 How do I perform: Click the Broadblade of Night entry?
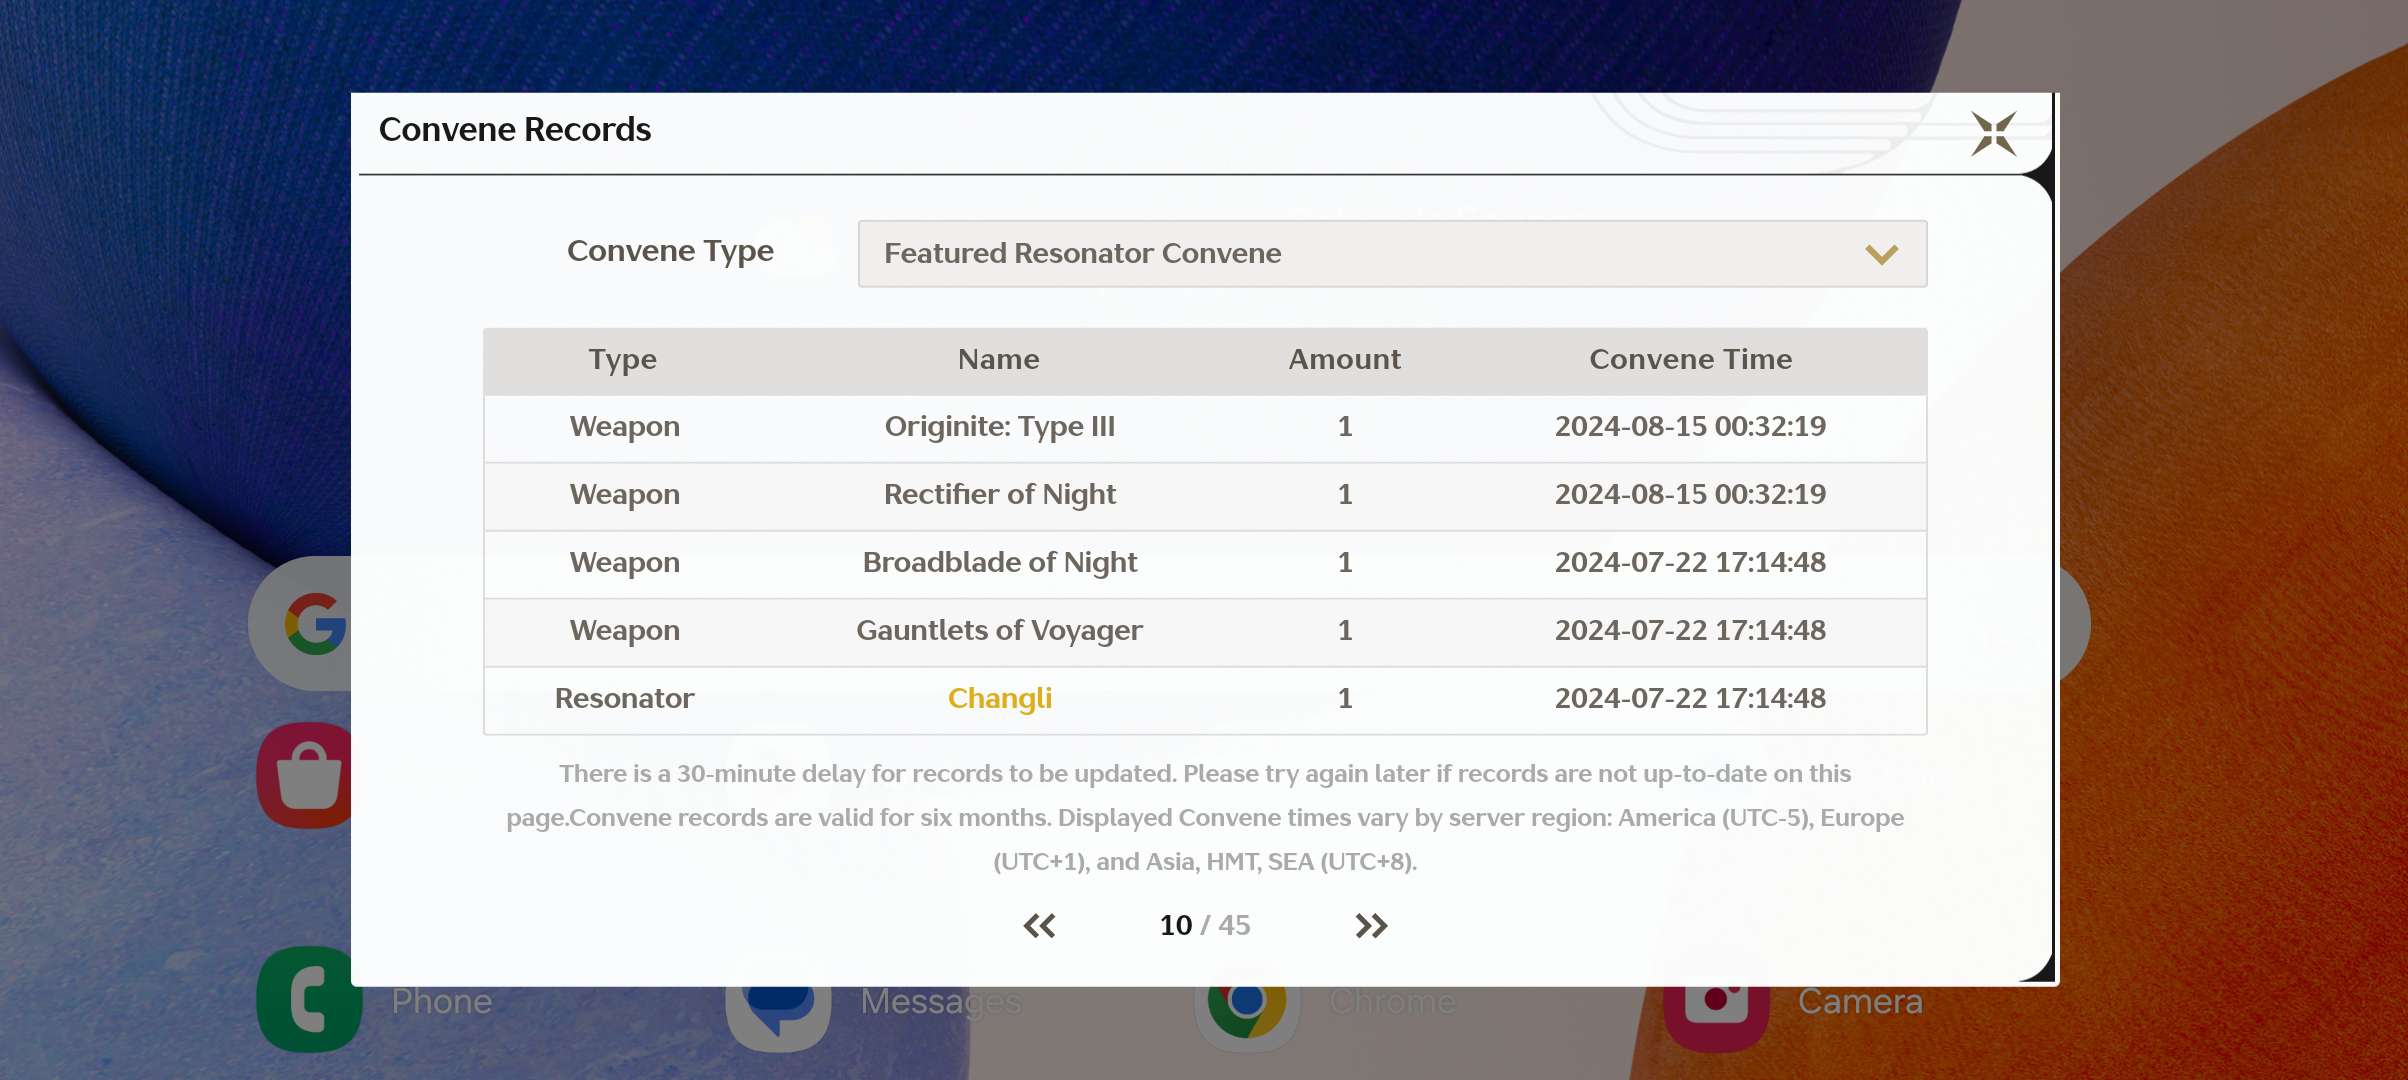point(999,563)
